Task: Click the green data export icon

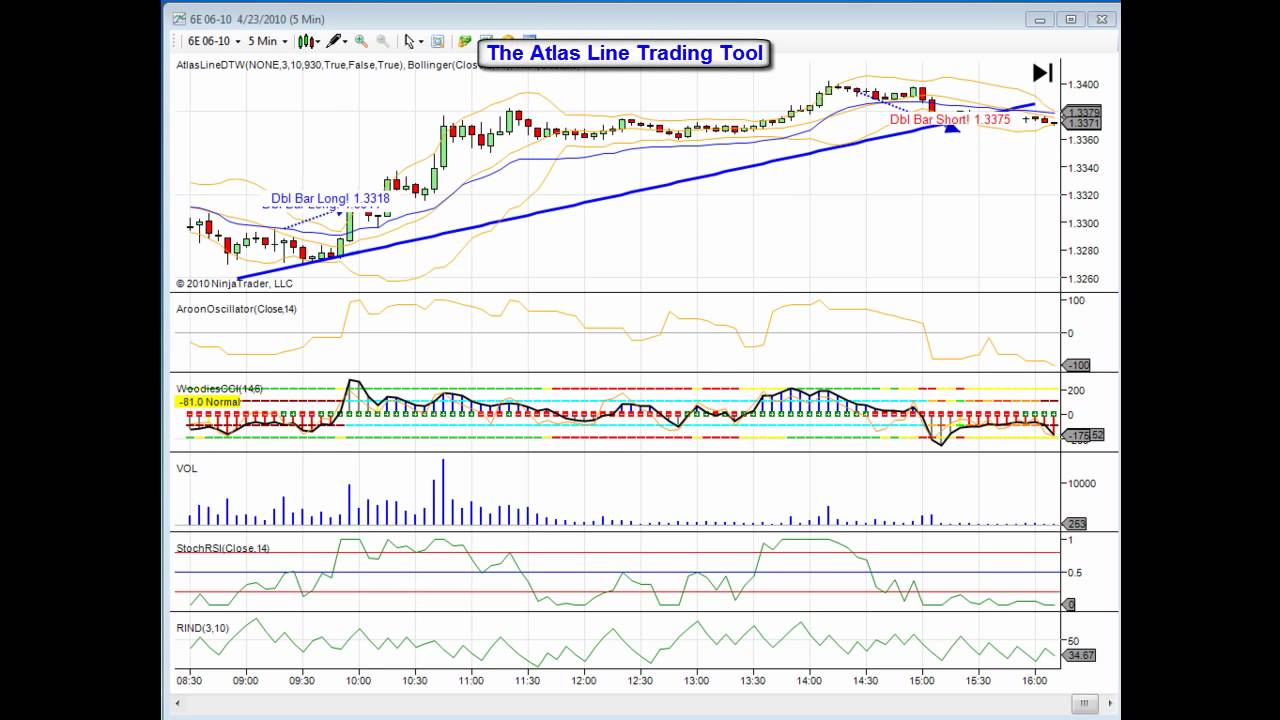Action: pos(464,41)
